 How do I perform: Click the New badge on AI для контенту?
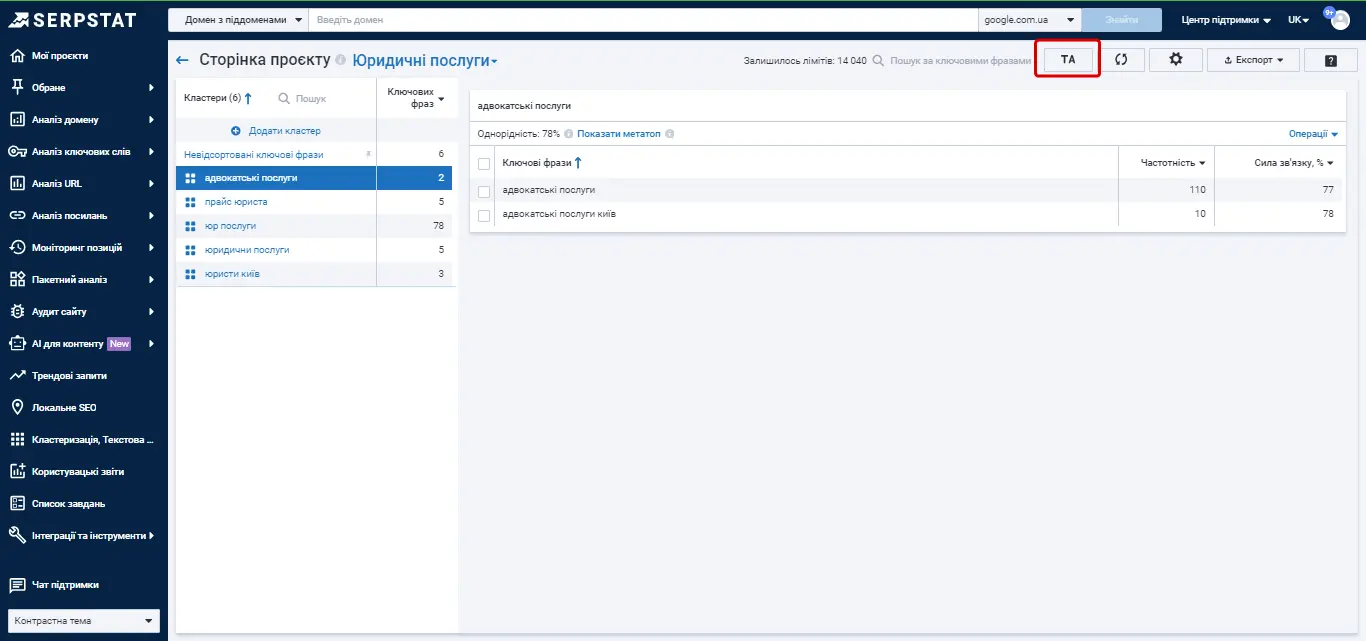click(x=120, y=344)
